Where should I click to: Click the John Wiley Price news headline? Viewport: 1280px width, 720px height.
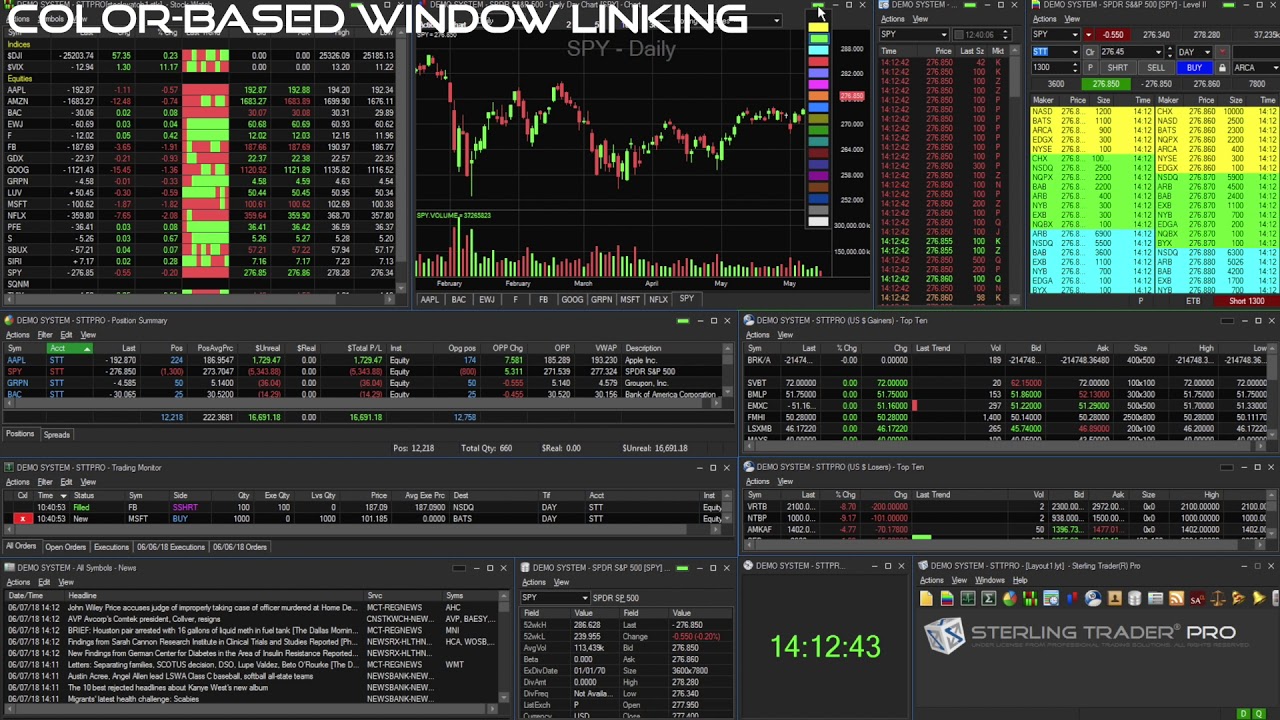click(211, 608)
